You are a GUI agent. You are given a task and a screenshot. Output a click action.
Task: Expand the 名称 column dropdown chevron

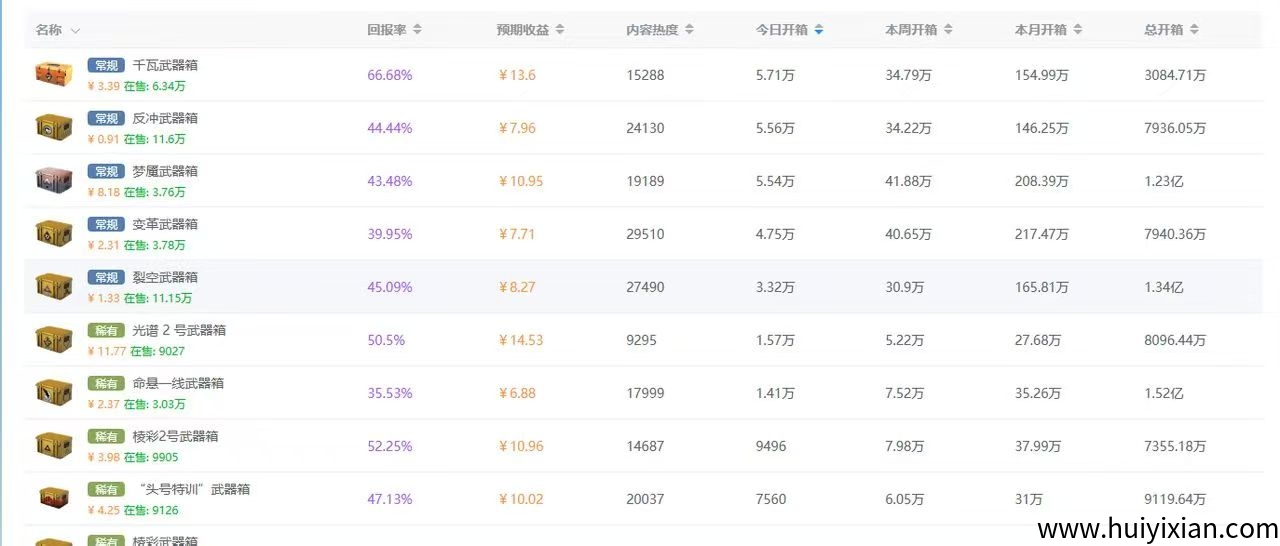pyautogui.click(x=76, y=31)
